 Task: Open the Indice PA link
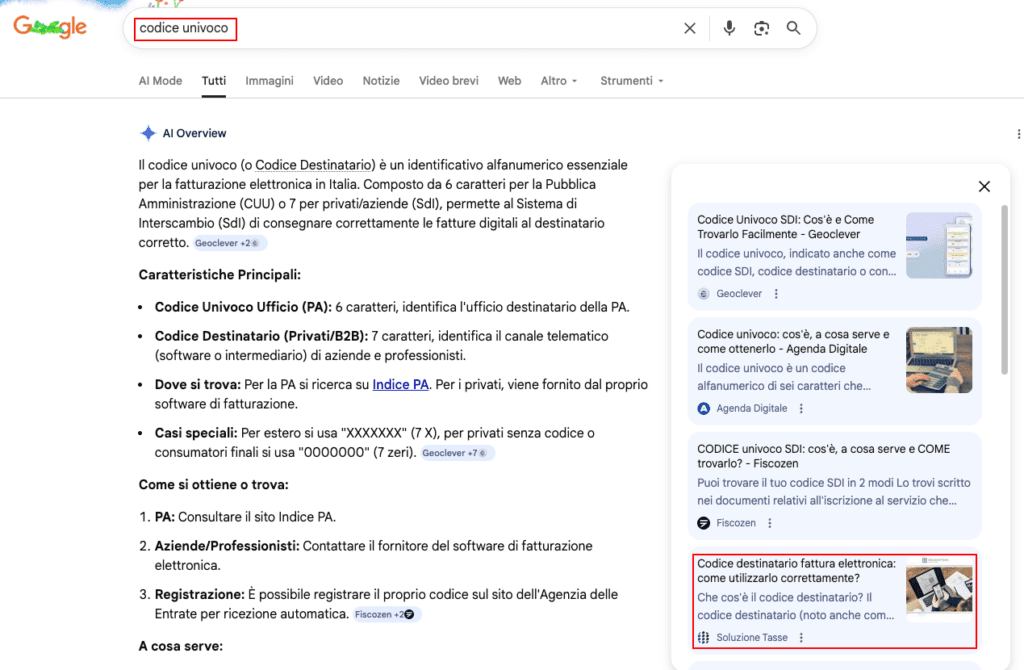click(x=400, y=383)
